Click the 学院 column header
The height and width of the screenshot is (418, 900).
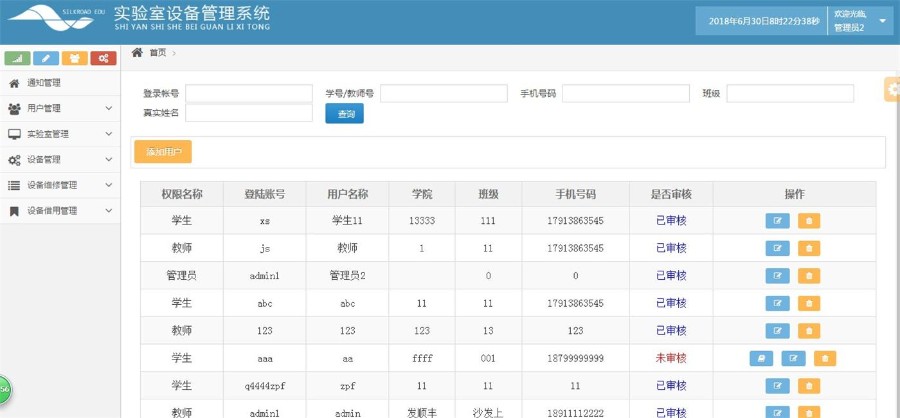[x=422, y=195]
